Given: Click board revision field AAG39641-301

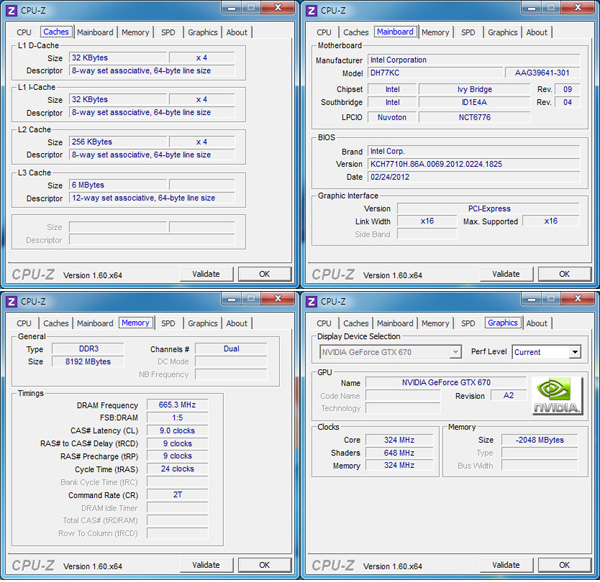Looking at the screenshot, I should tap(542, 73).
